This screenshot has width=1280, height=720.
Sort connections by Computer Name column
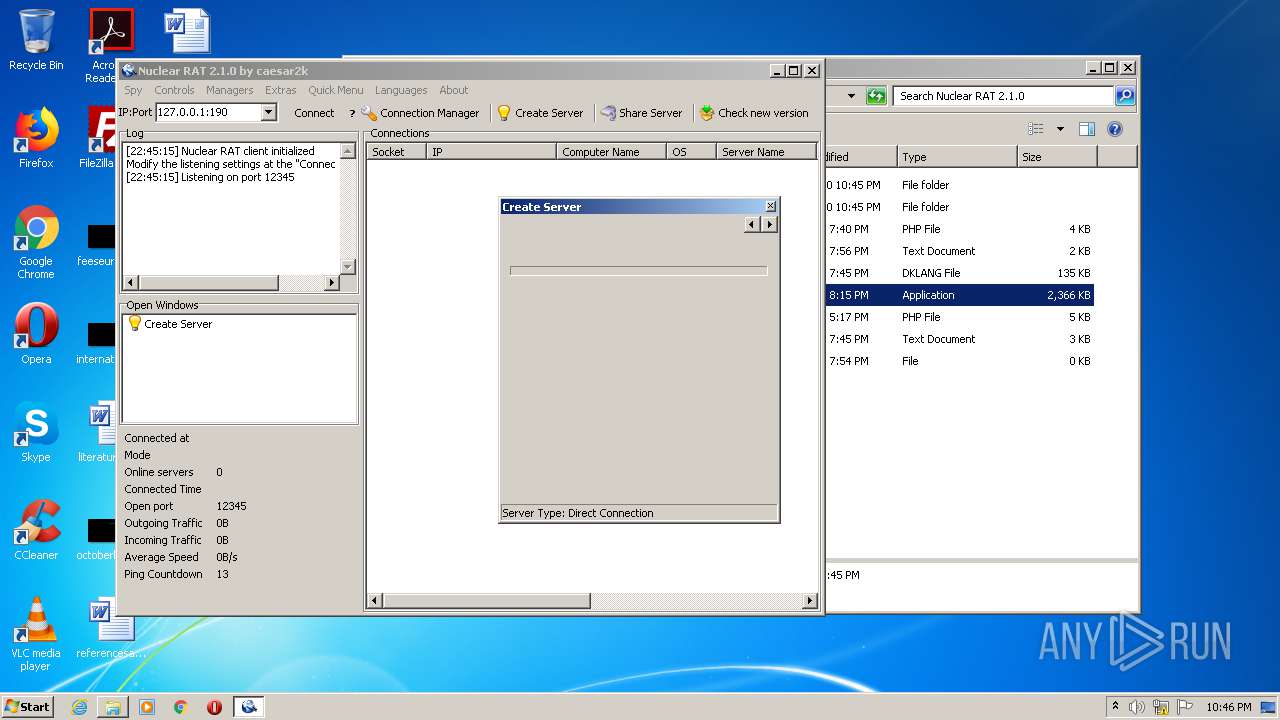pos(611,152)
